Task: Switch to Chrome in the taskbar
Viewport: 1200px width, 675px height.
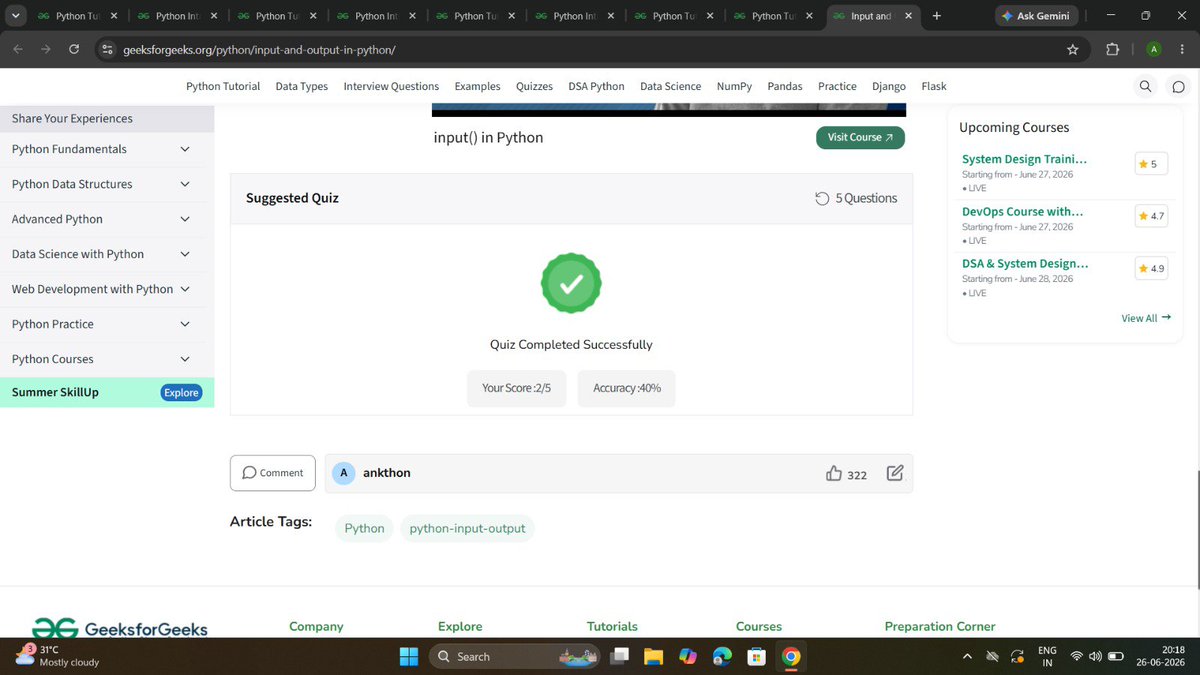Action: 791,656
